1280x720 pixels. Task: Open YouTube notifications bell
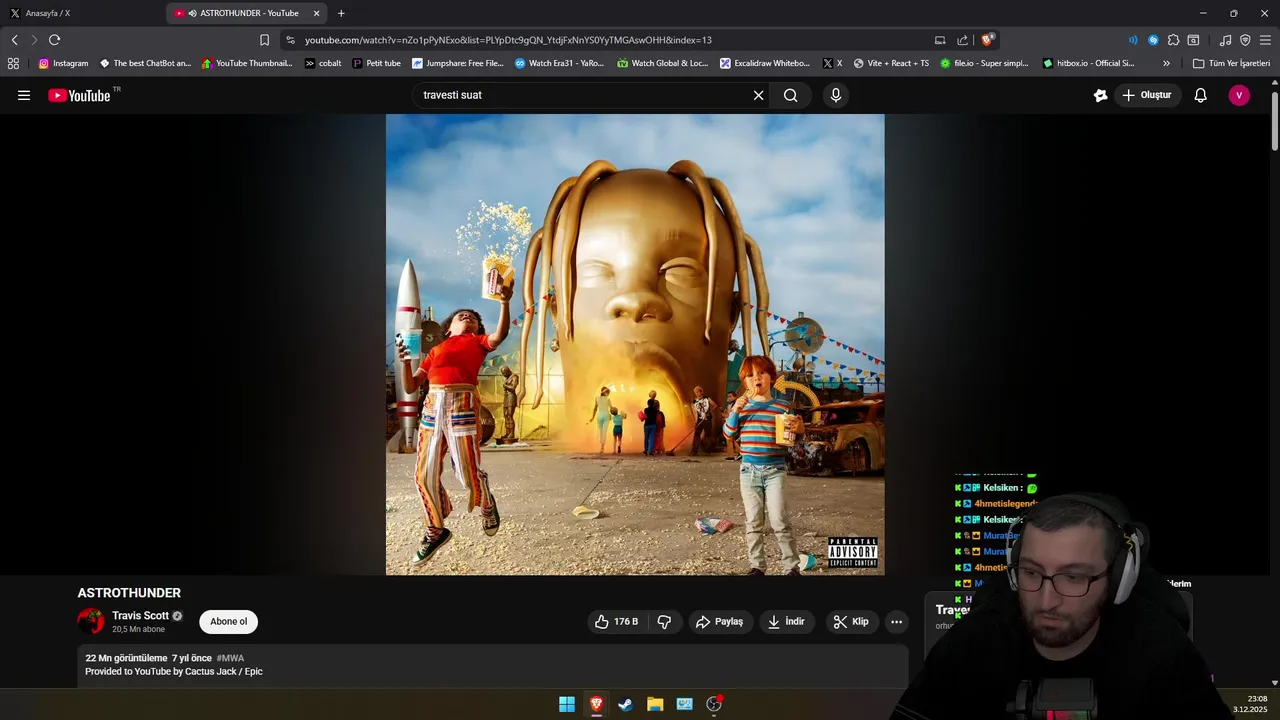click(1200, 95)
